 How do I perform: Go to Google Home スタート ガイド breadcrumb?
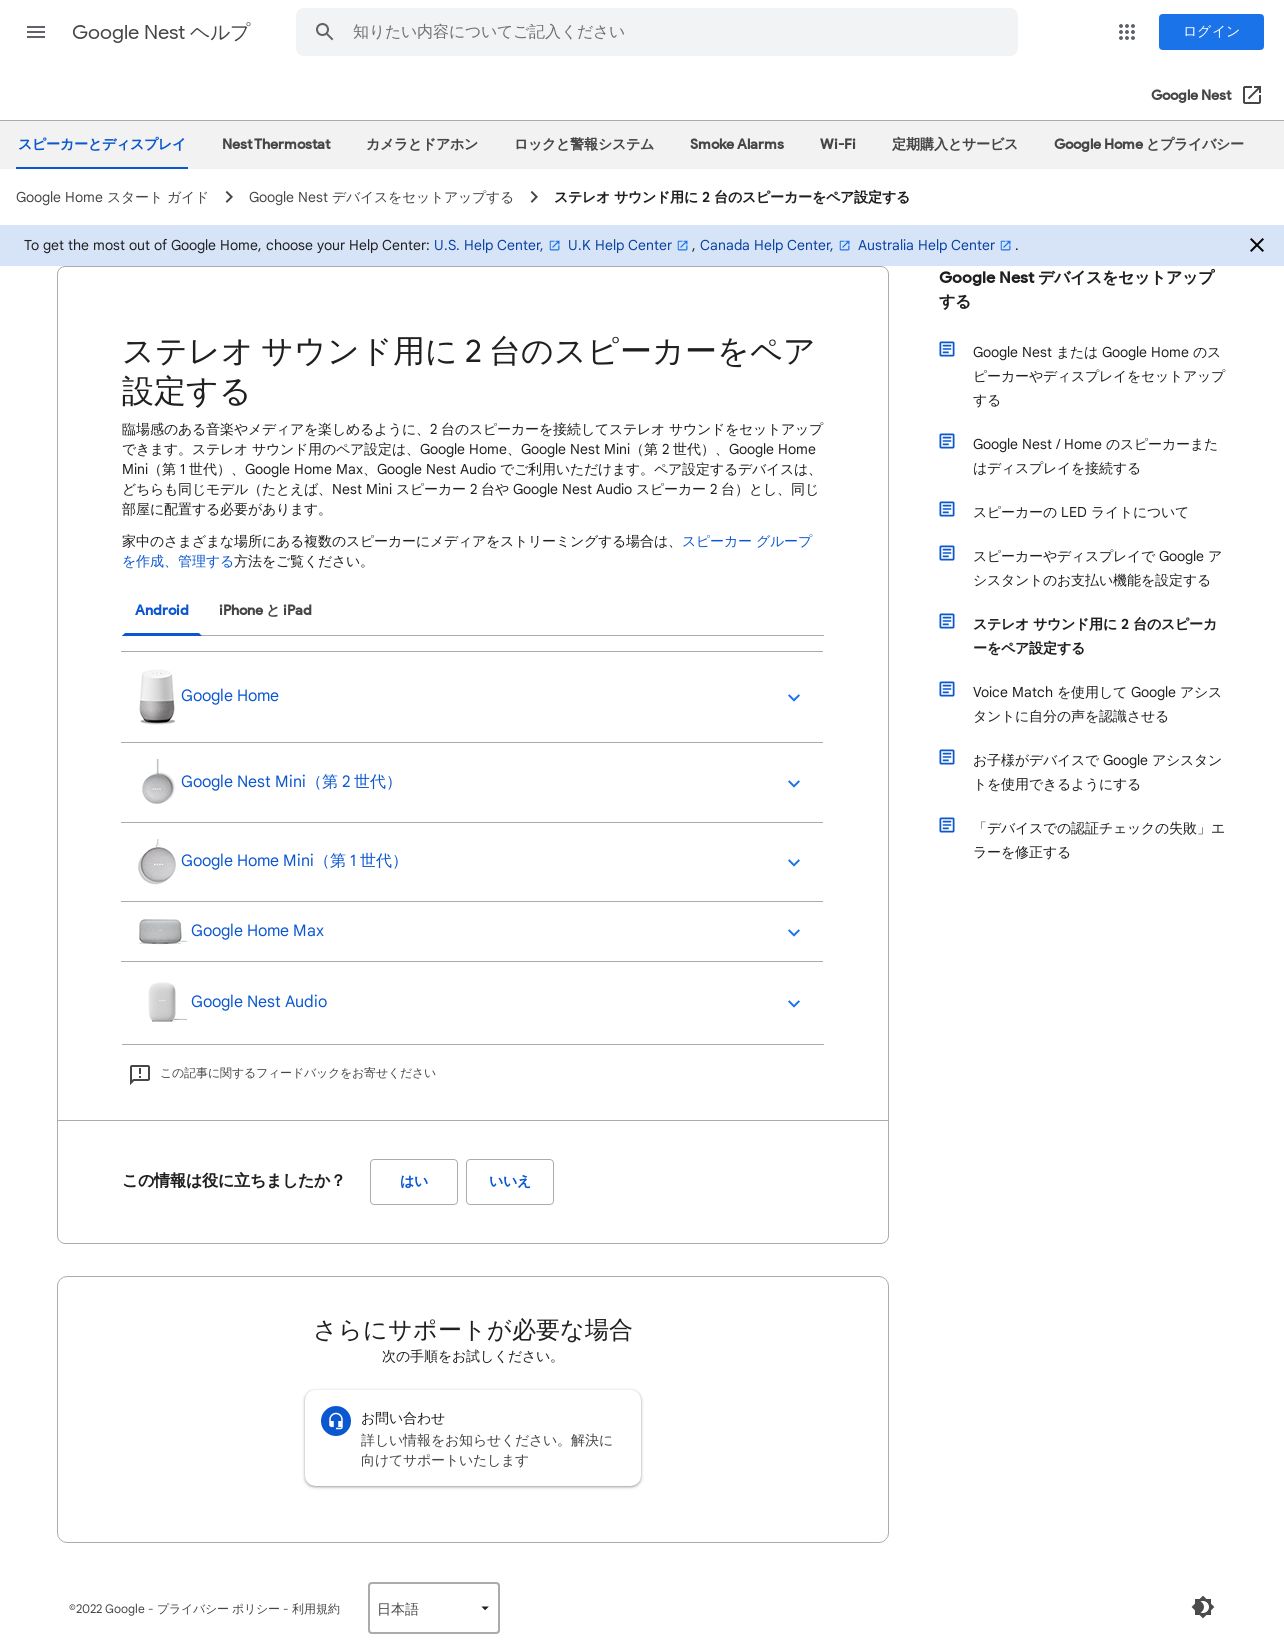tap(112, 197)
